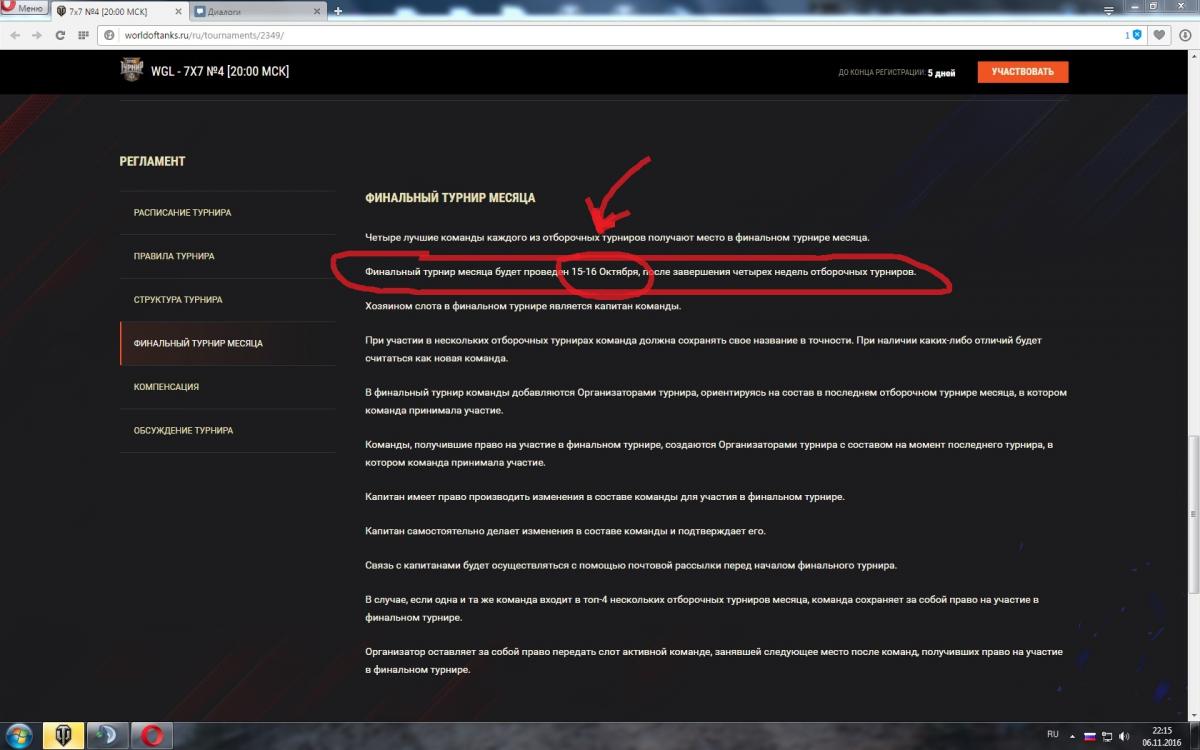Screen dimensions: 1200x750
Task: Click the РЕГЛАМЕНТ heading
Action: coord(152,161)
